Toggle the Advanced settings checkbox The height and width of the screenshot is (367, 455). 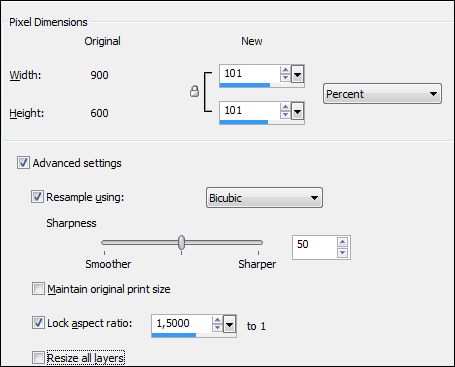pos(23,163)
